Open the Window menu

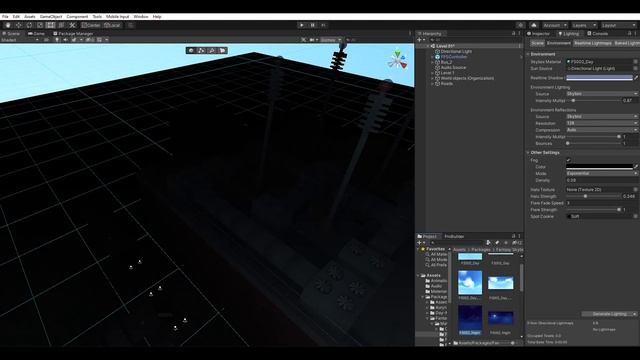point(141,17)
